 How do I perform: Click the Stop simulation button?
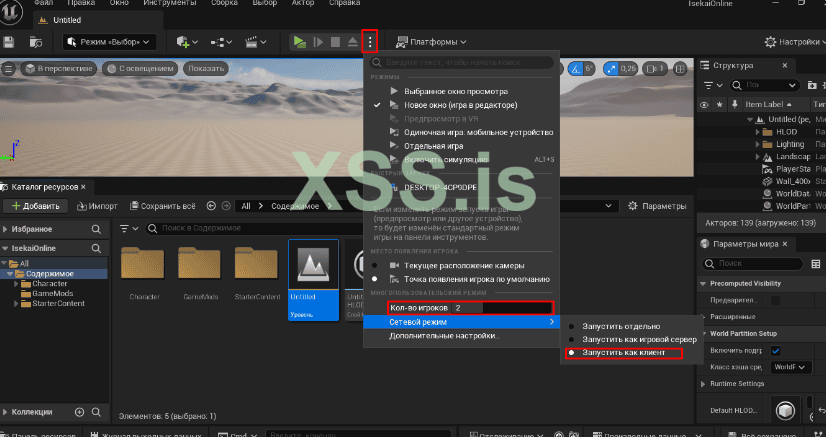335,41
